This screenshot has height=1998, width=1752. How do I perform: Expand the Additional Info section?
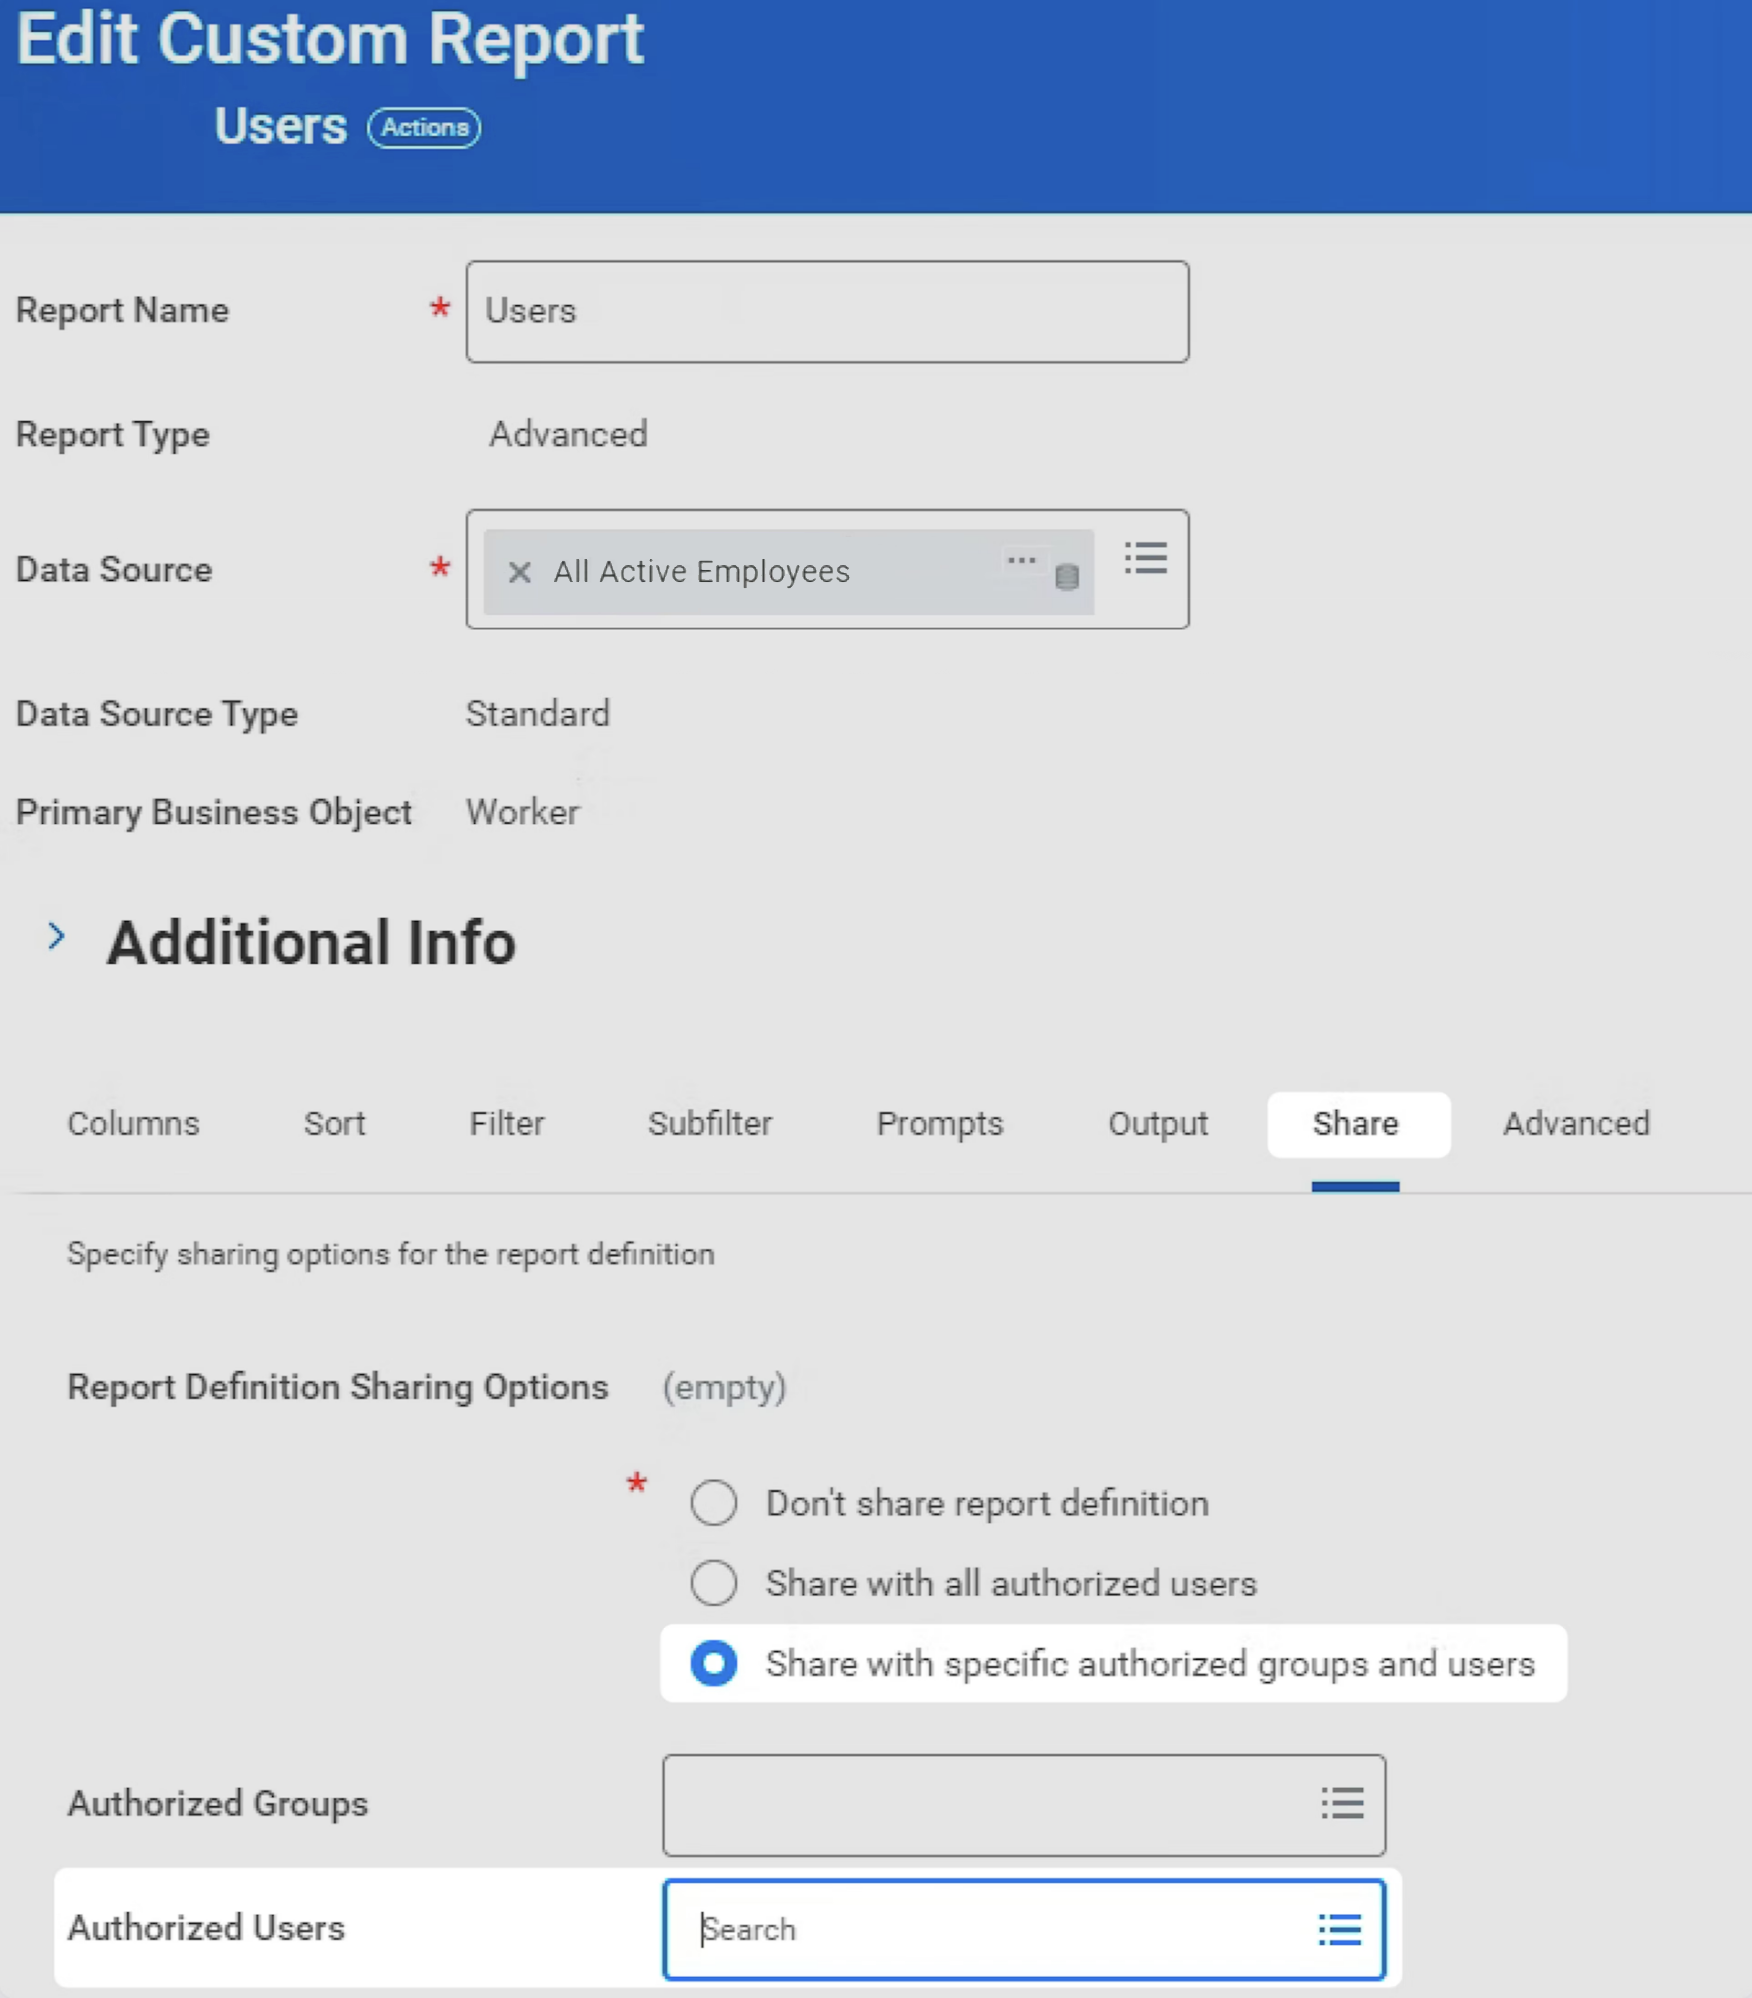click(x=57, y=937)
